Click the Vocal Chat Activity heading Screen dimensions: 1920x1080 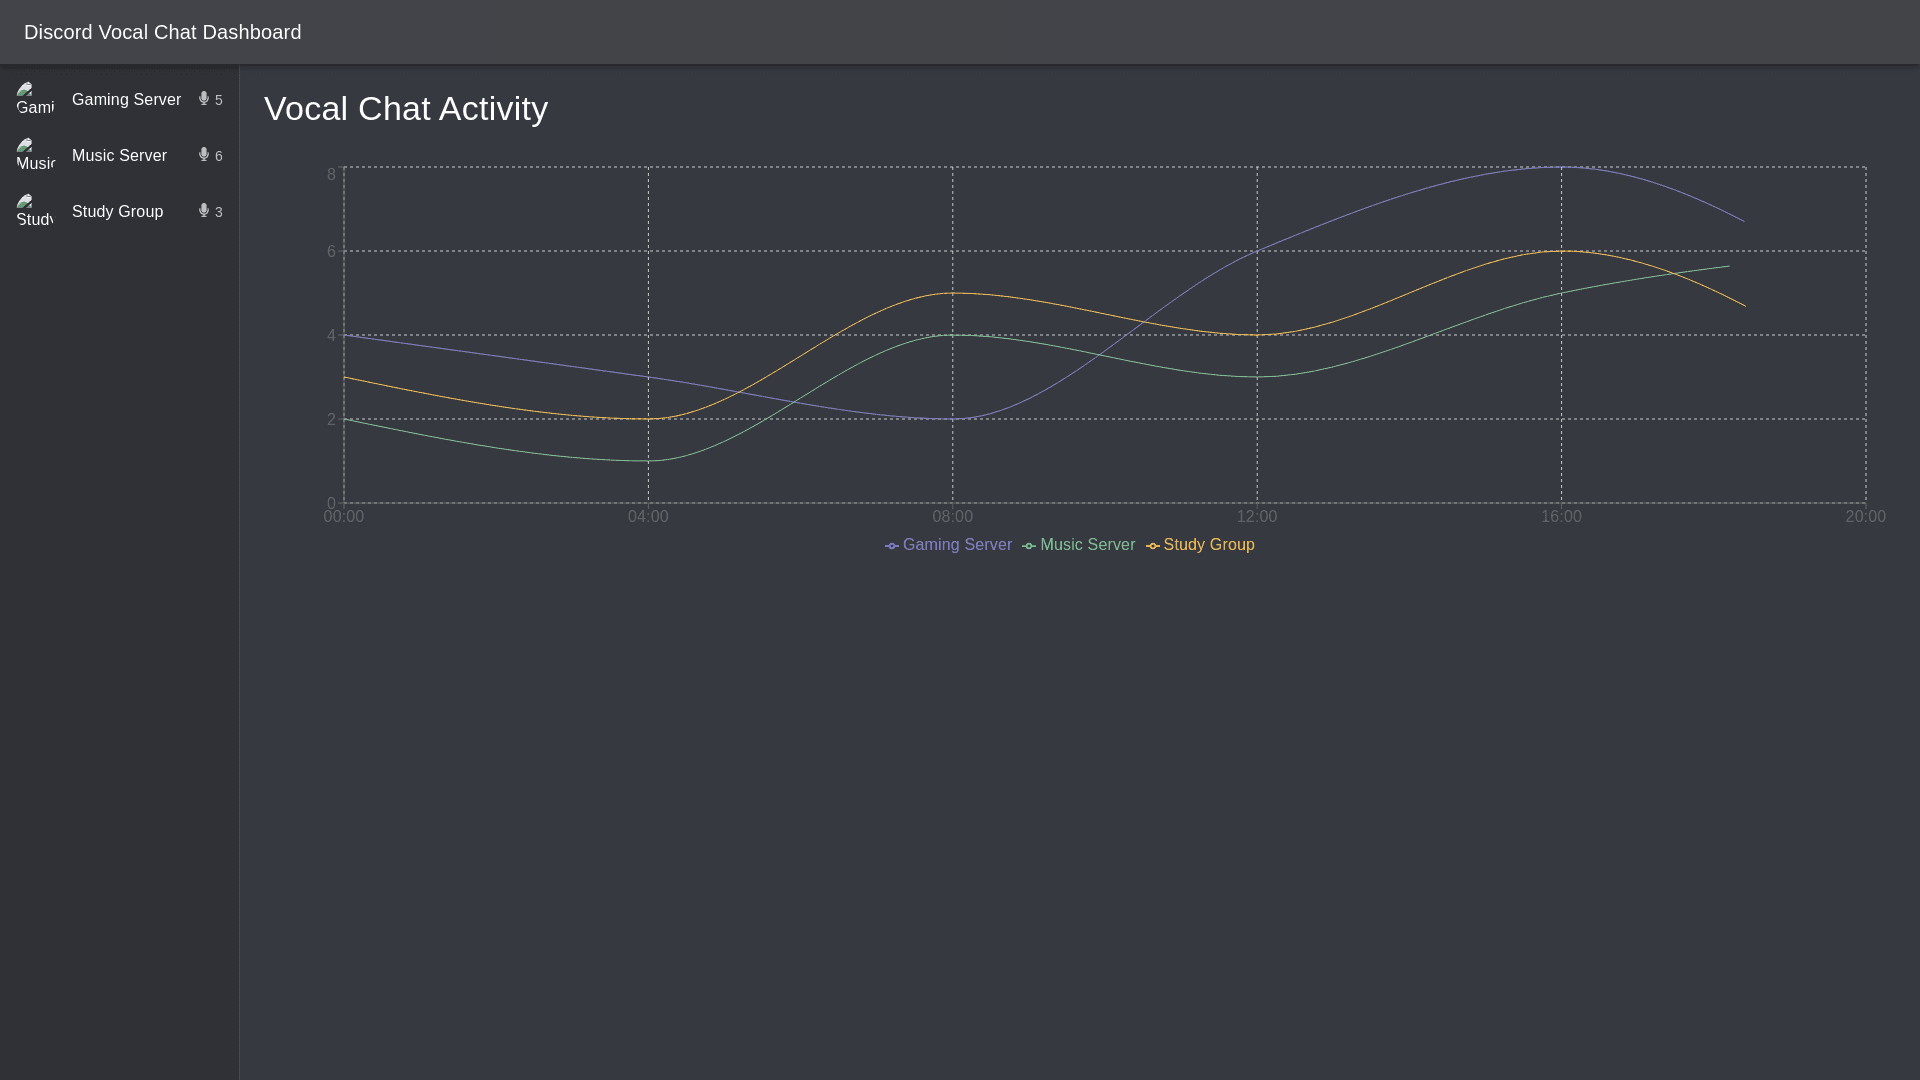tap(405, 108)
